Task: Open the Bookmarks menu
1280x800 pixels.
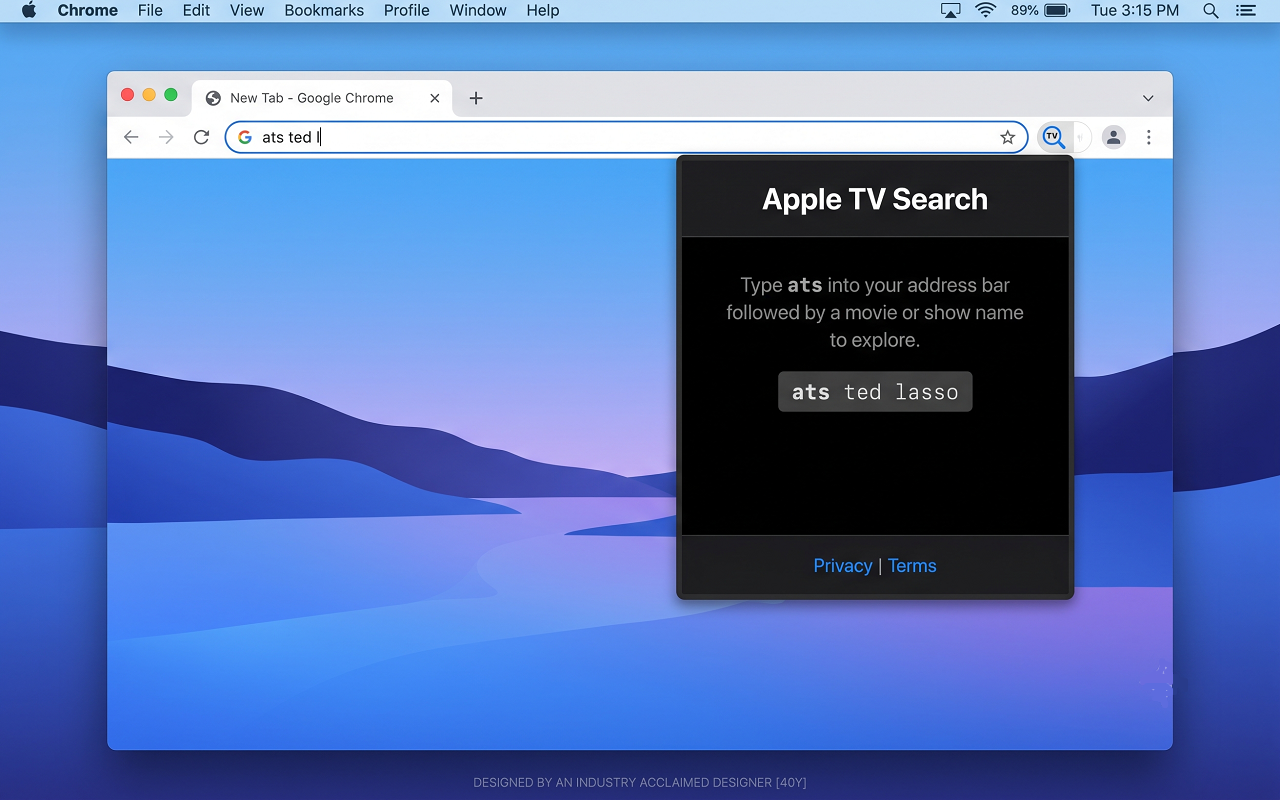Action: (324, 10)
